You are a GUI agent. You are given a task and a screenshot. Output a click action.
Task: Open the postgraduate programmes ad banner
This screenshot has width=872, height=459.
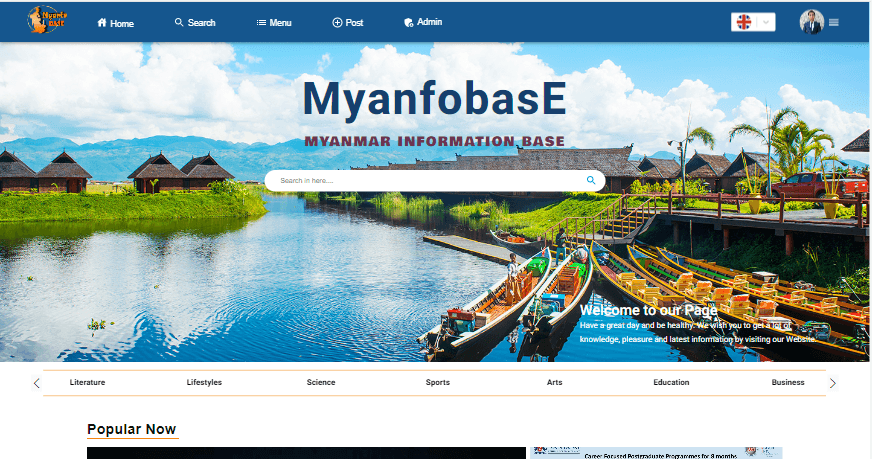coord(656,453)
